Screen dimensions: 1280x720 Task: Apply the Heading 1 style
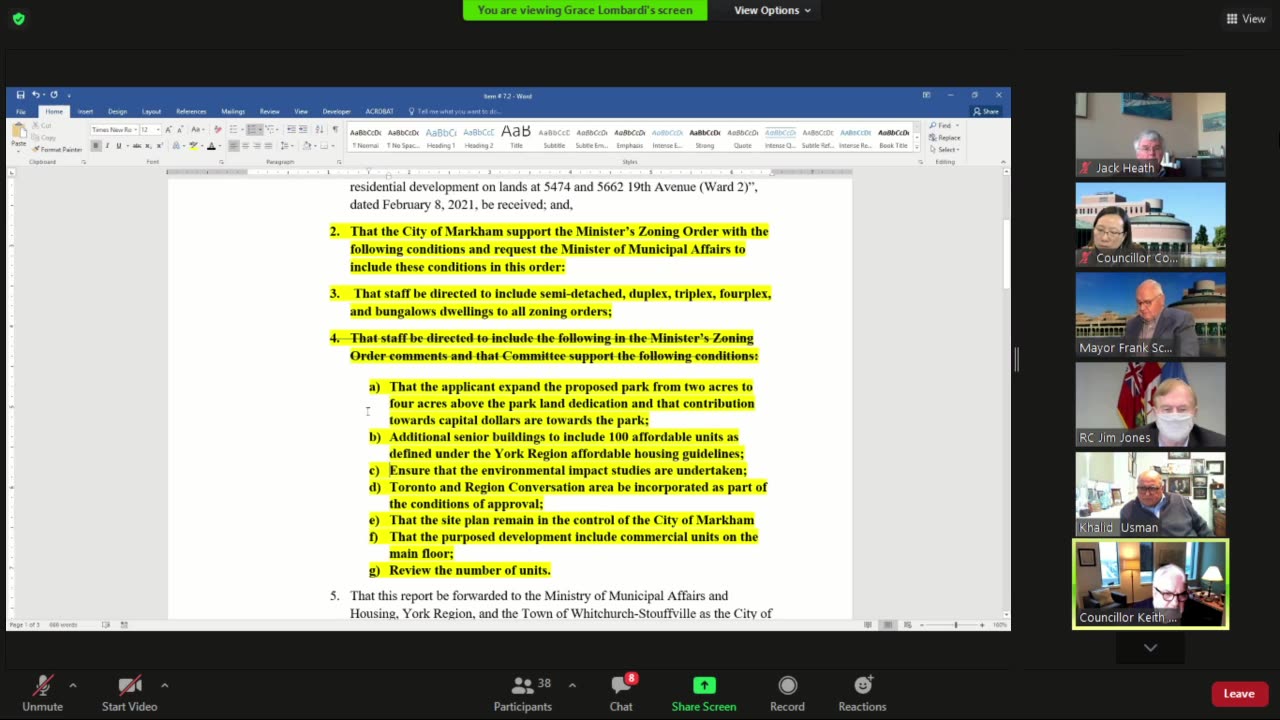[x=441, y=137]
